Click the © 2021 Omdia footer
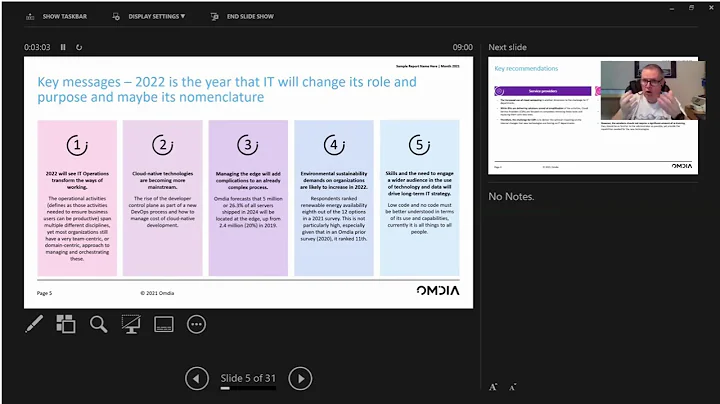 click(157, 293)
